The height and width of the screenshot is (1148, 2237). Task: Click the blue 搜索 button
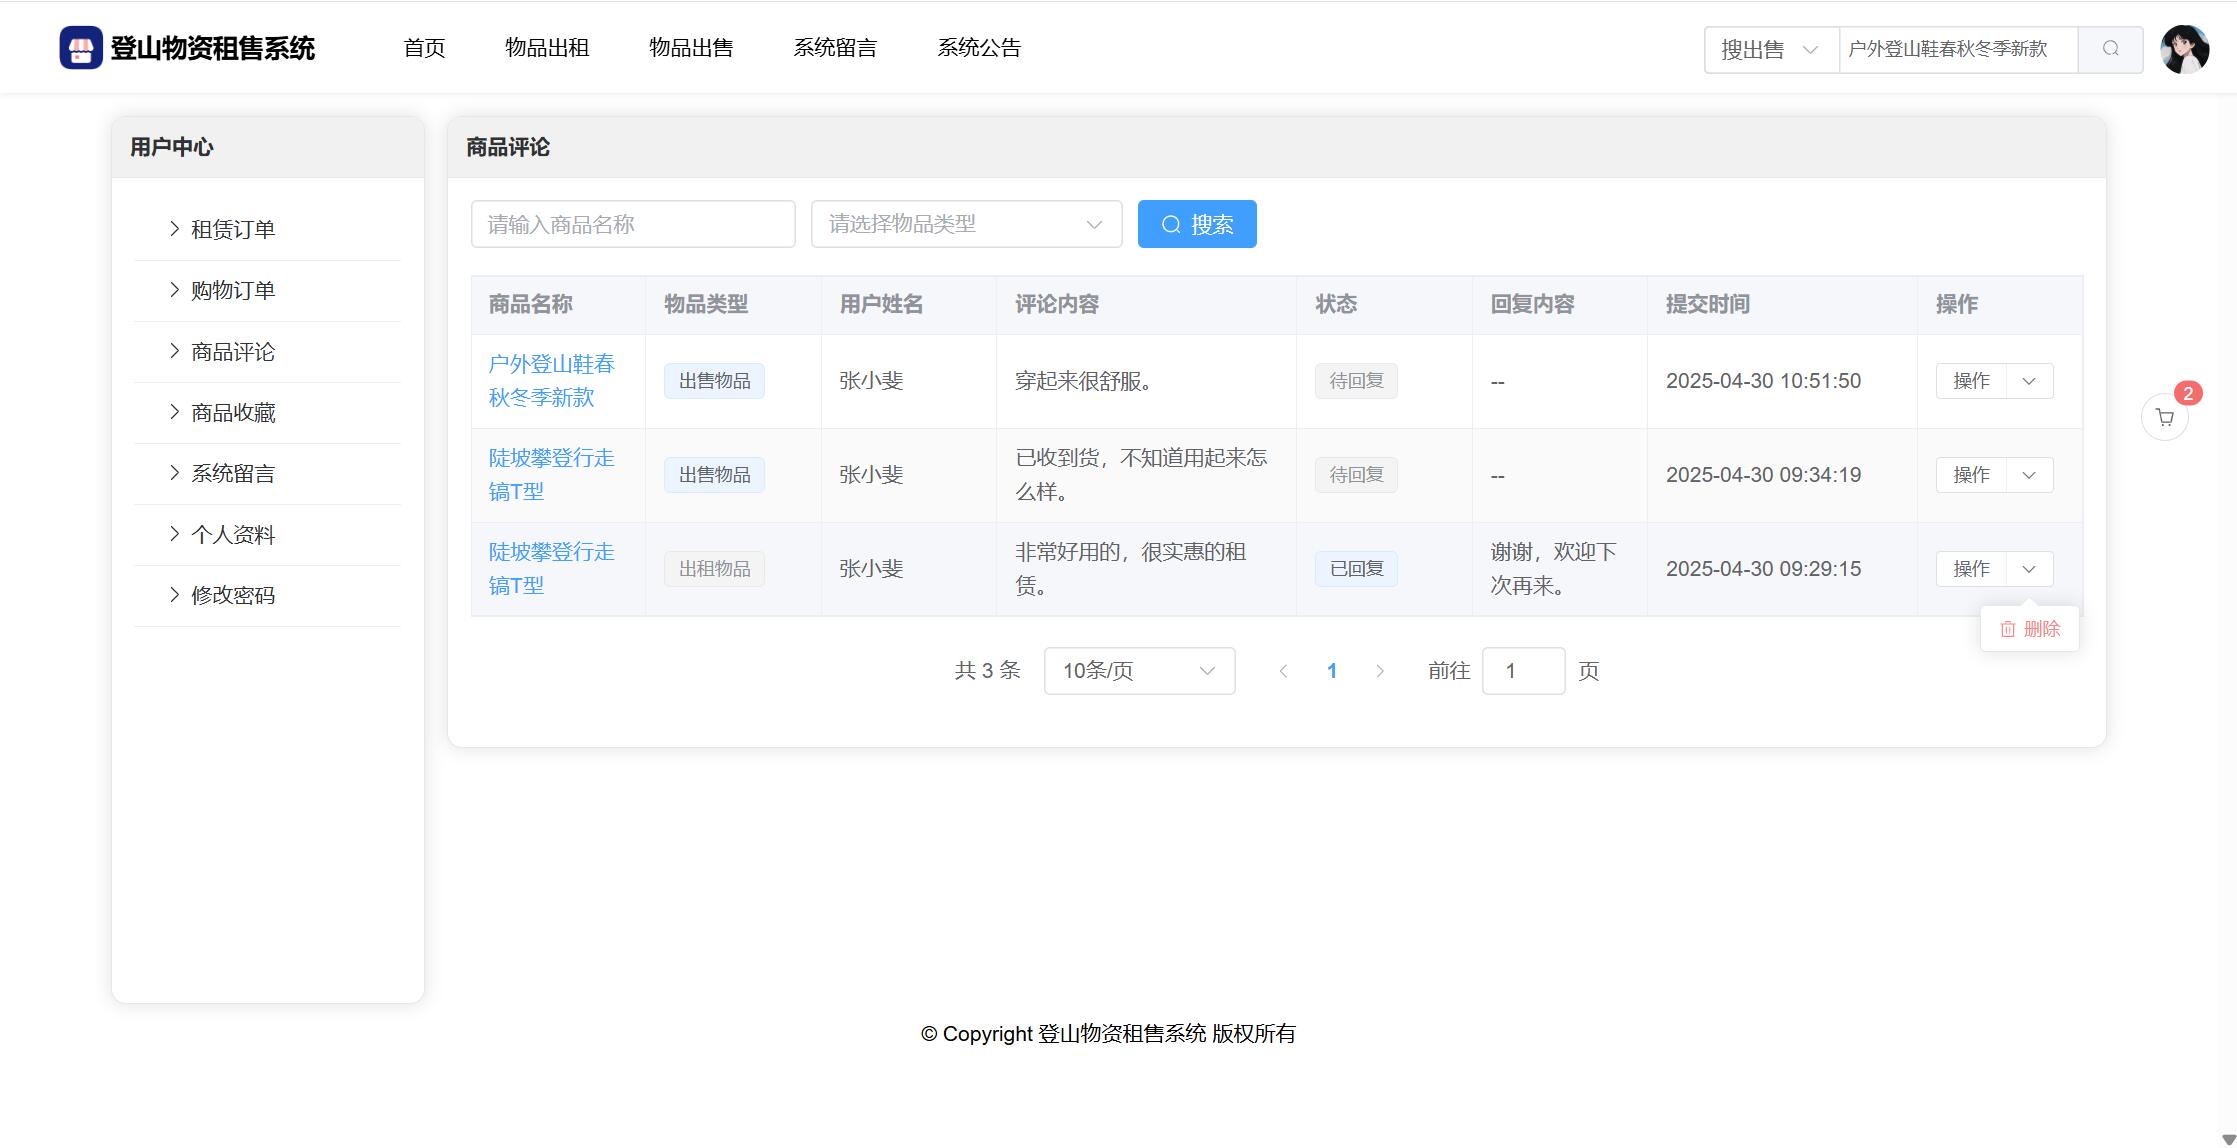1197,224
